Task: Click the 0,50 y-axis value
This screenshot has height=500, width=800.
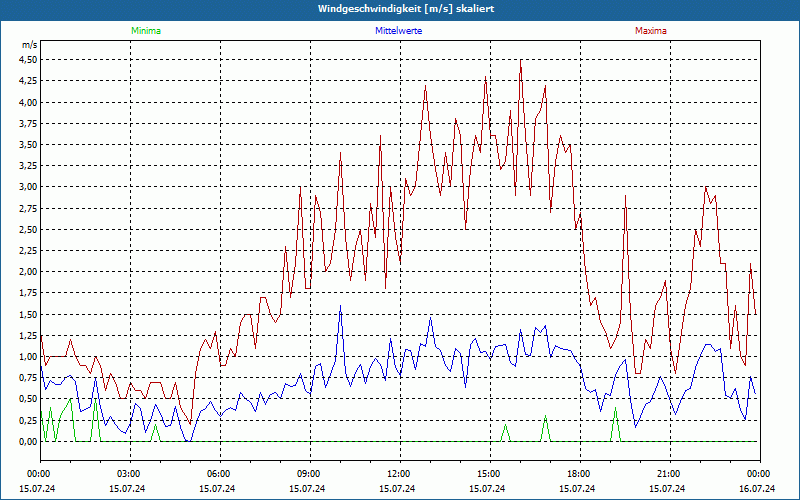Action: [28, 399]
